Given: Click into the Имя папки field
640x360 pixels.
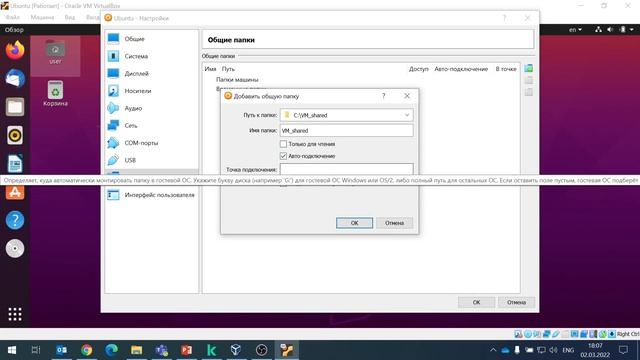Looking at the screenshot, I should pyautogui.click(x=347, y=131).
